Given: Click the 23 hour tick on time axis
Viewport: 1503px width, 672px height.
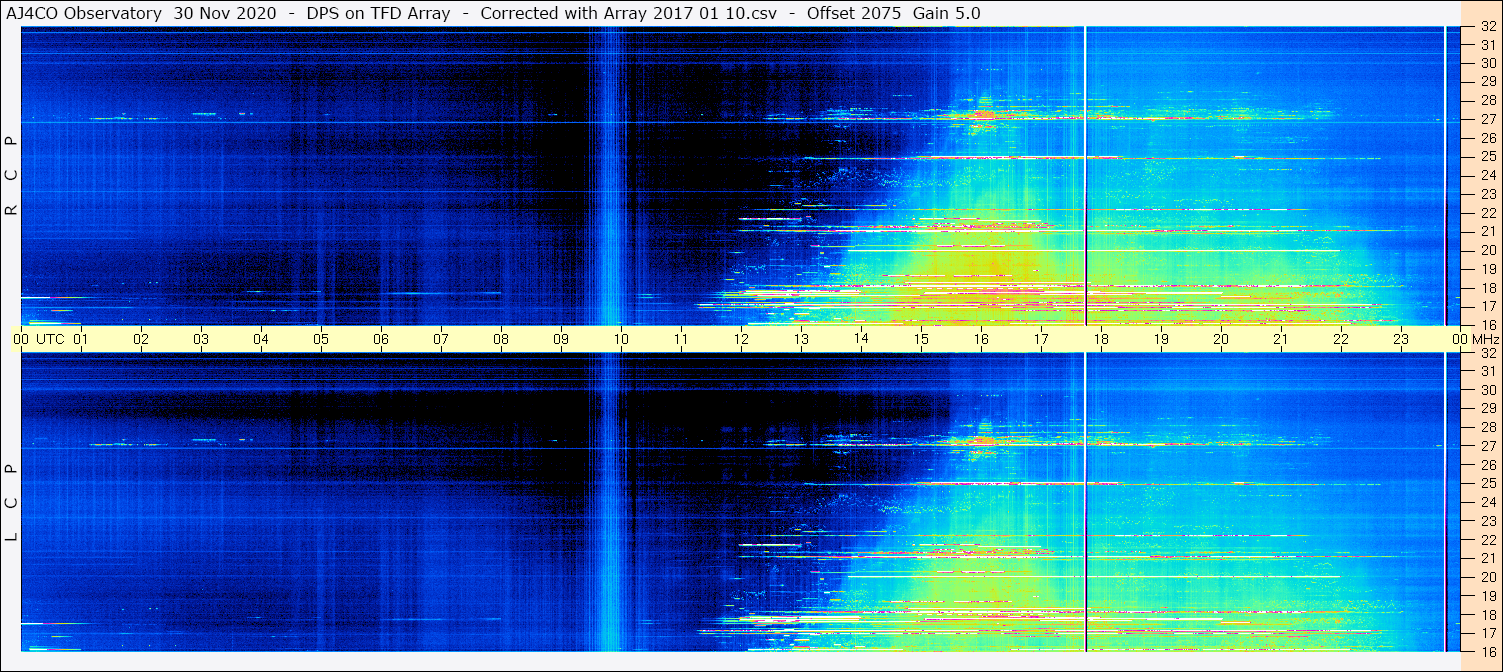Looking at the screenshot, I should (1401, 339).
